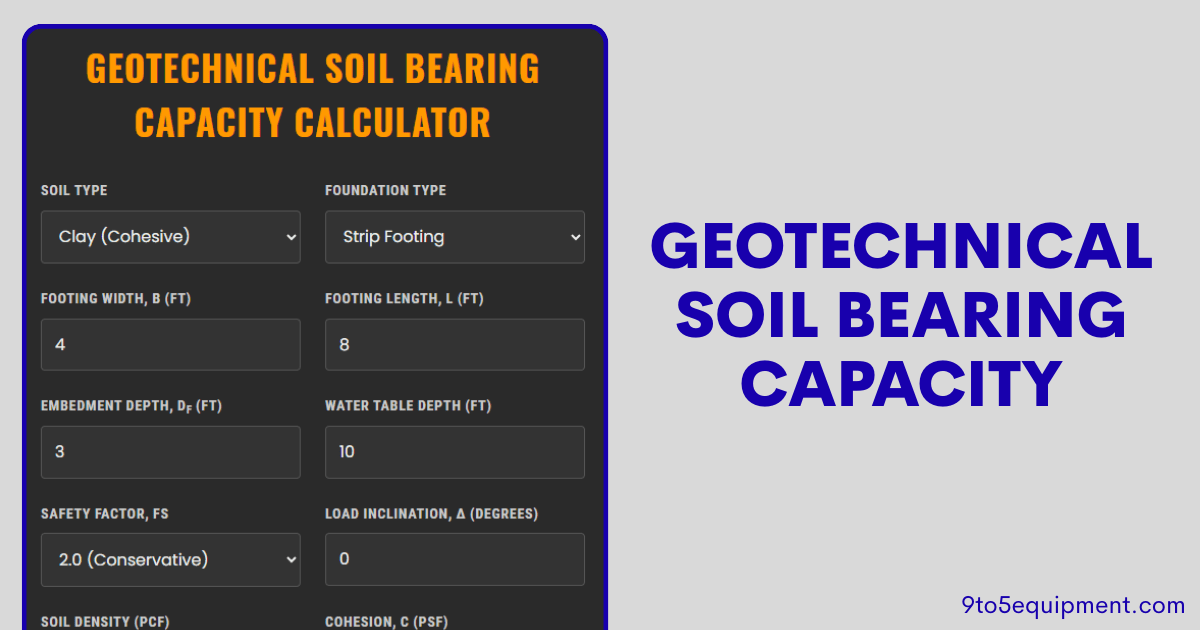
Task: Click the Safety Factor dropdown arrow
Action: coord(289,559)
